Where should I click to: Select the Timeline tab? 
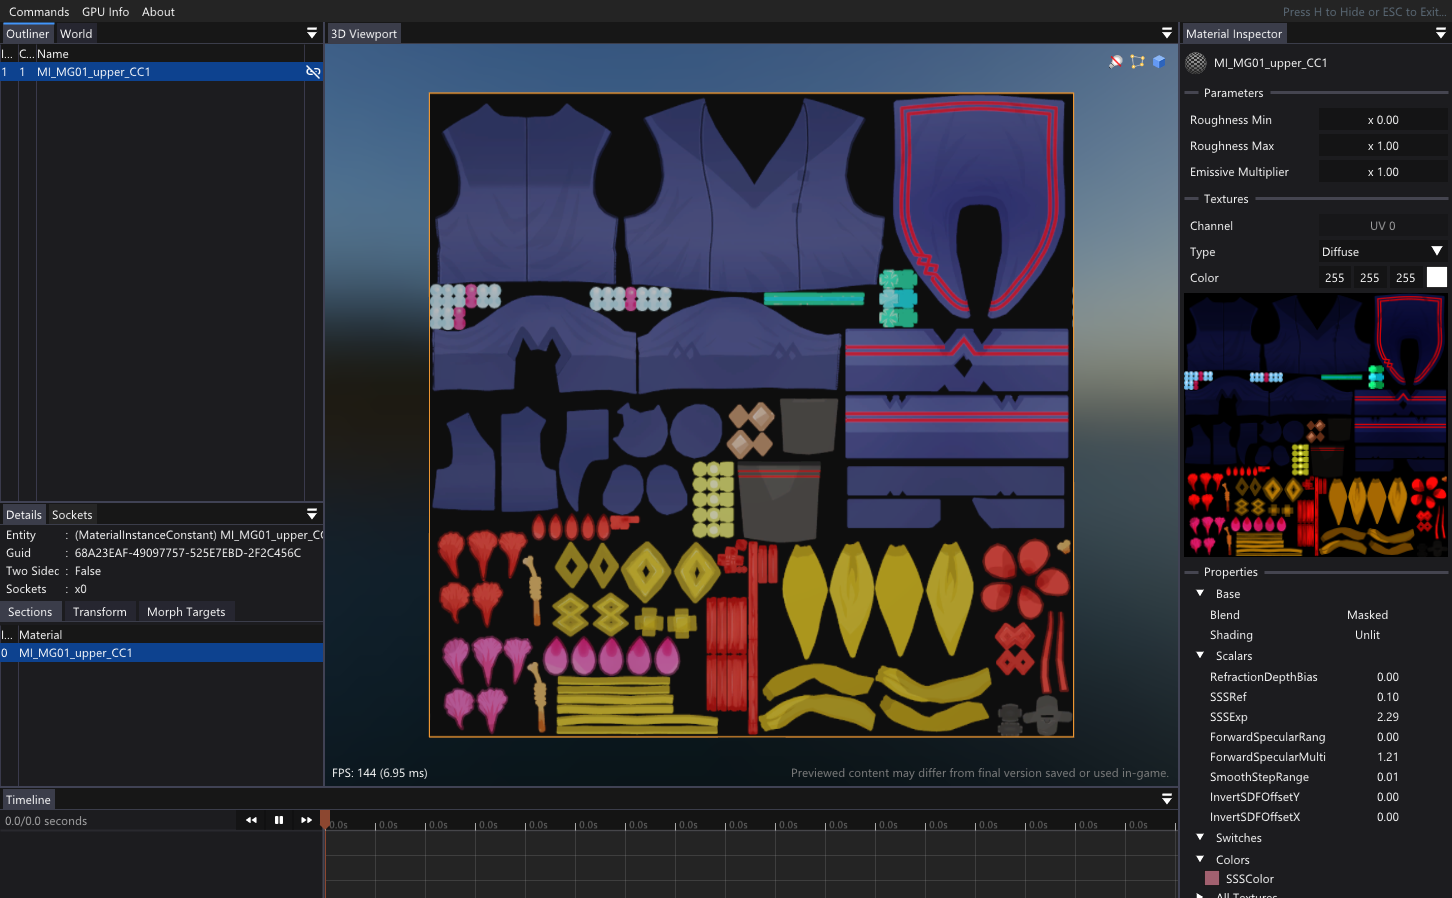(28, 800)
